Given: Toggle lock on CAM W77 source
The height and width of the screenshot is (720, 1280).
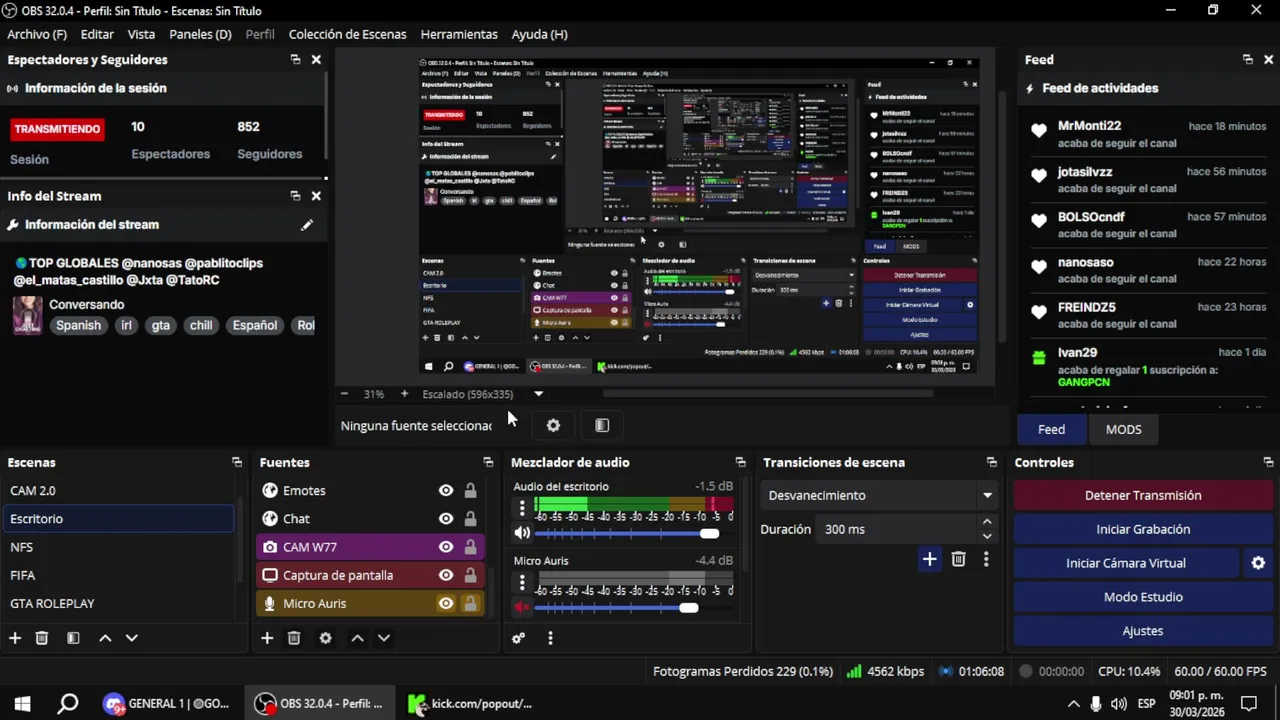Looking at the screenshot, I should (x=470, y=547).
